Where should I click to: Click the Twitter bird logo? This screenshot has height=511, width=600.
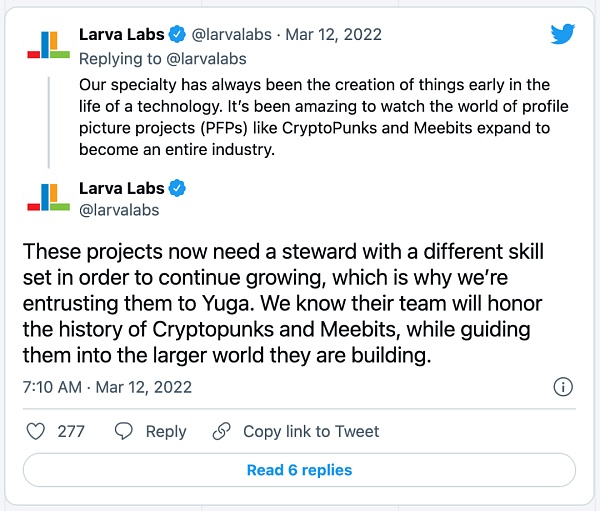click(563, 34)
